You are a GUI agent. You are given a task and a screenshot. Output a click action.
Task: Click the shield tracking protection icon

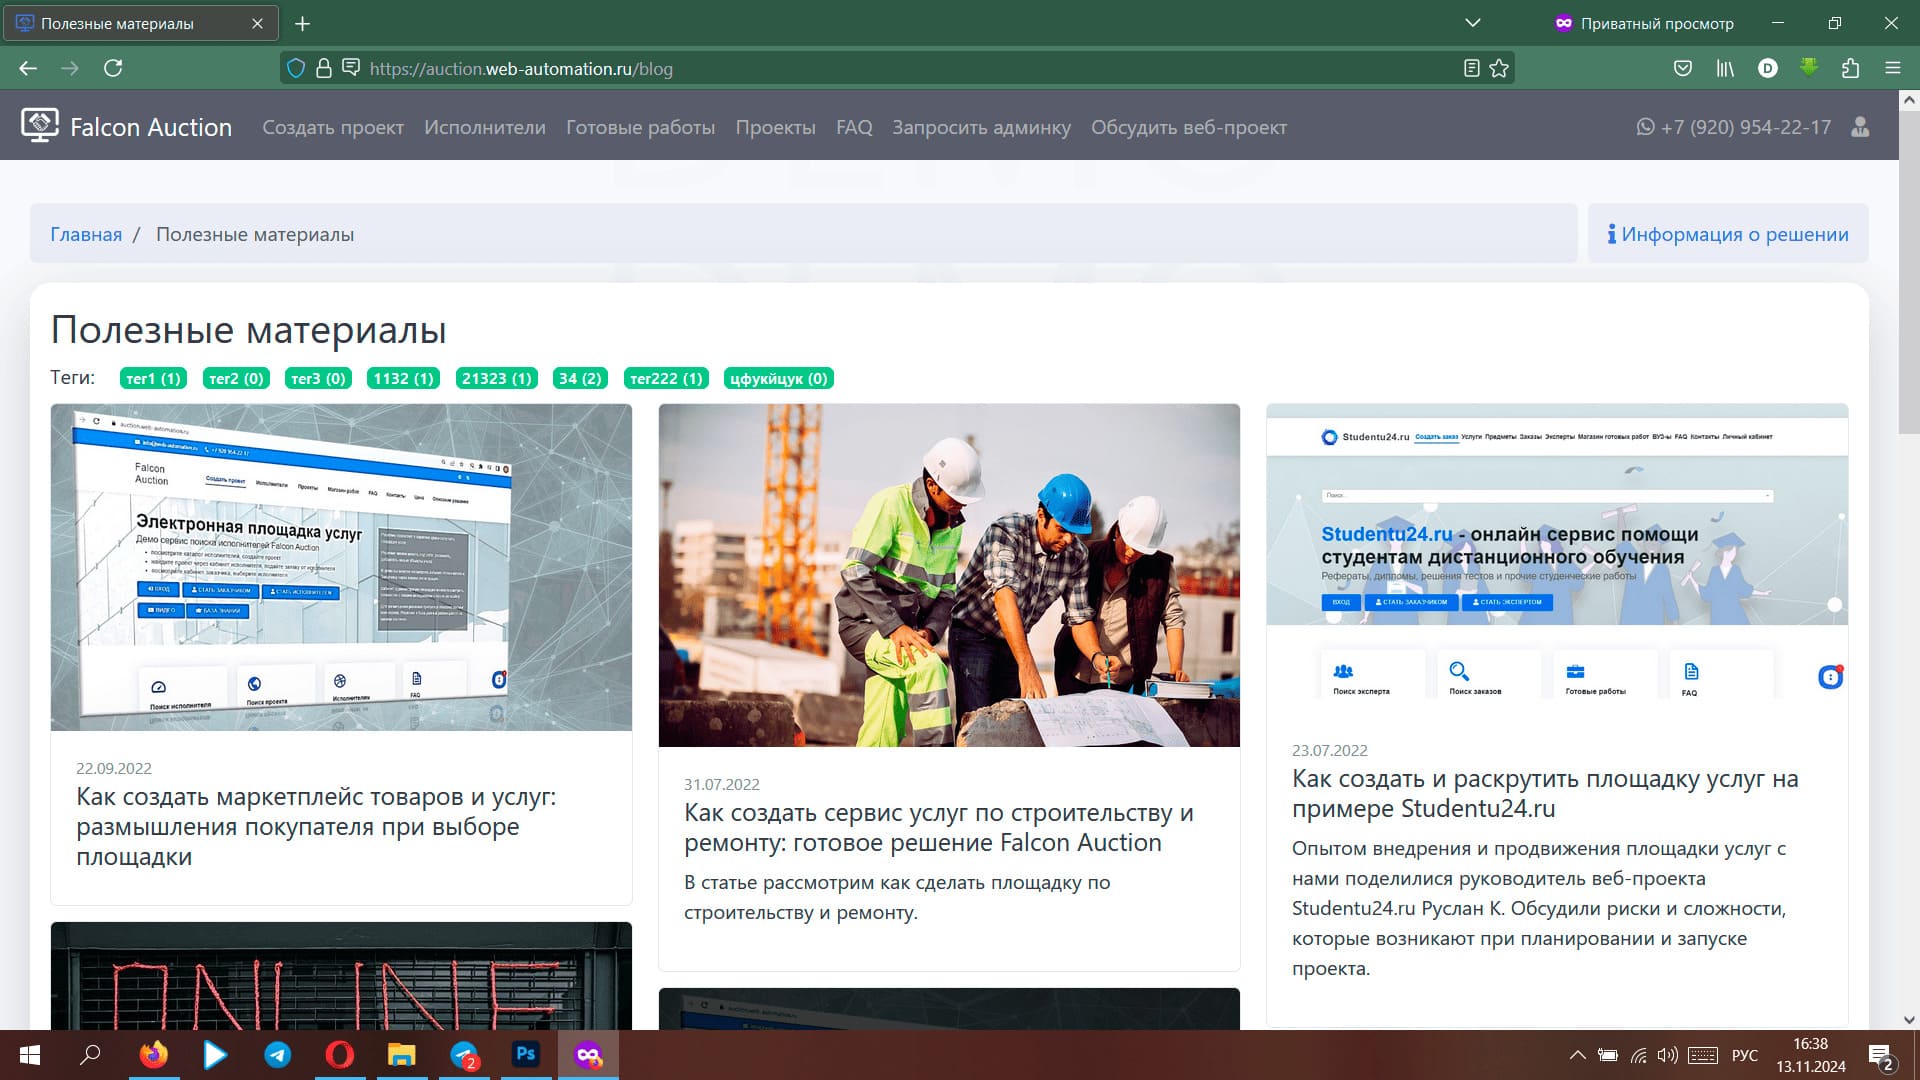tap(296, 68)
